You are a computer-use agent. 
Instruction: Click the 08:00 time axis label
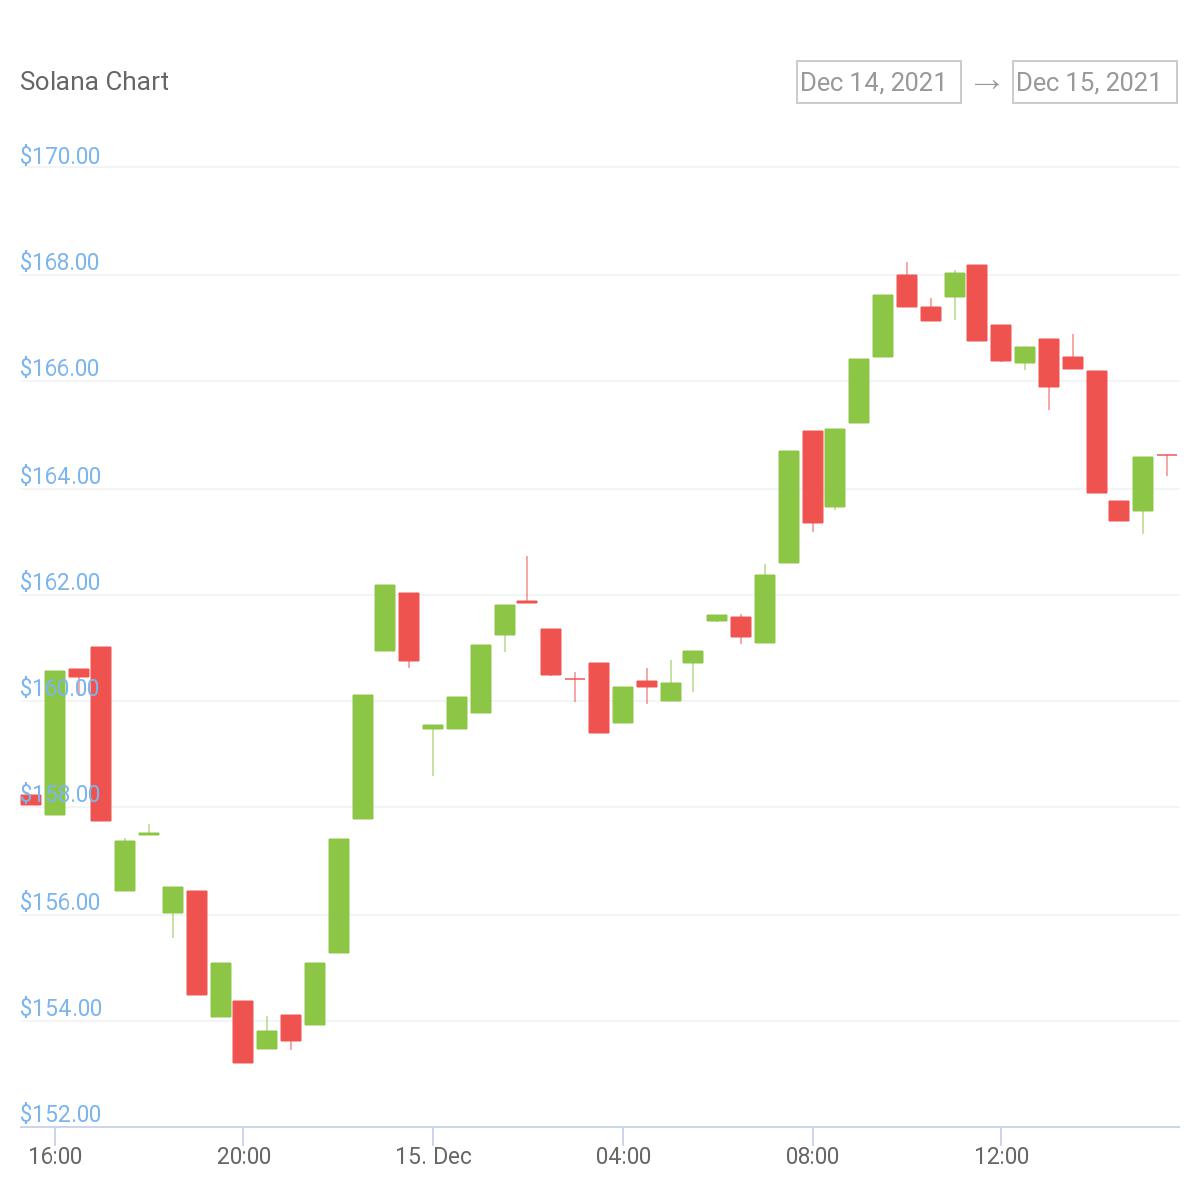click(x=812, y=1156)
